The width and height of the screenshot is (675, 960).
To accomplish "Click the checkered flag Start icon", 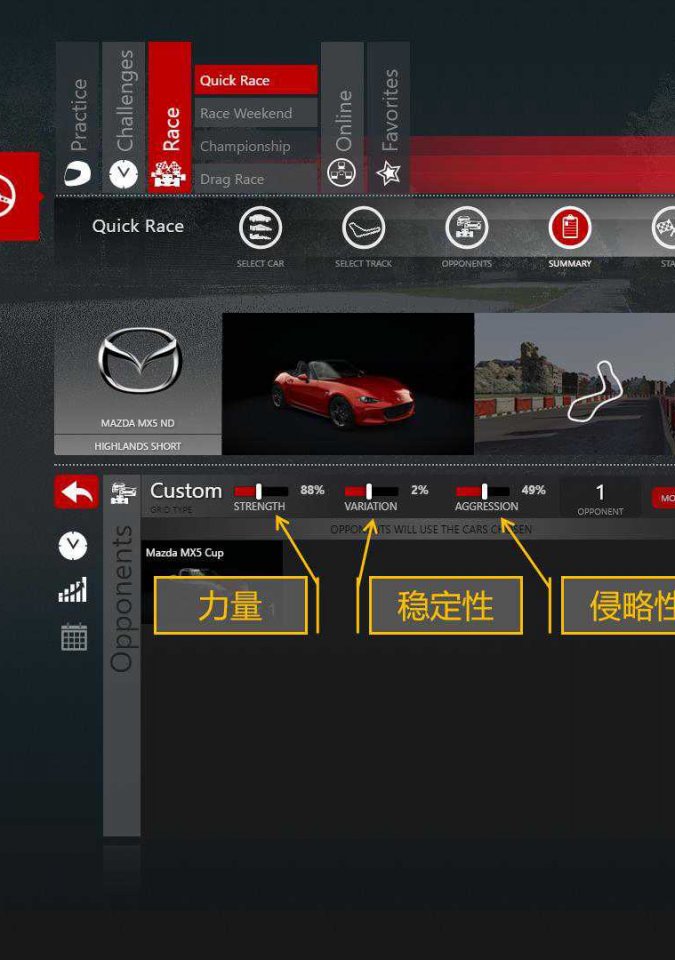I will pyautogui.click(x=665, y=228).
